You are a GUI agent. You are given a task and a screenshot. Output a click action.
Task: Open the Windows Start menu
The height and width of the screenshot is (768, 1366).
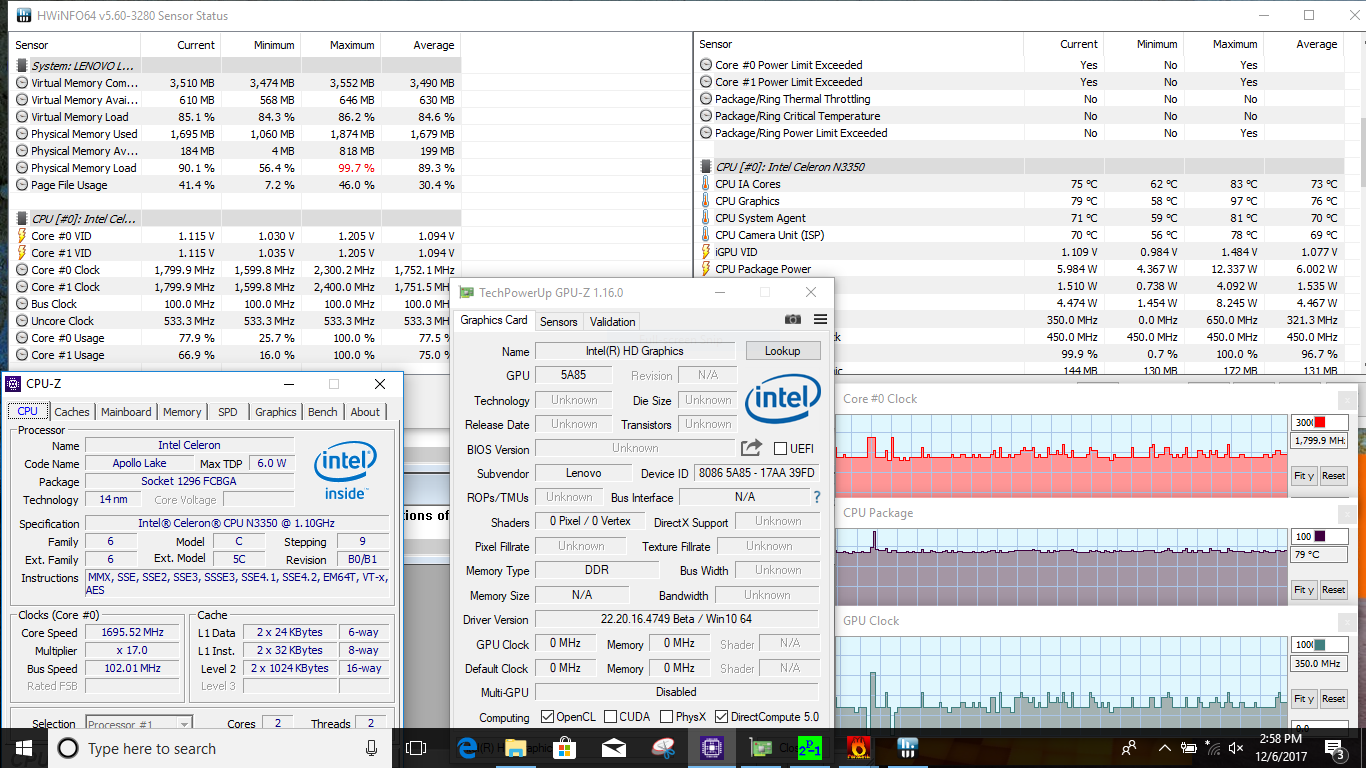[x=24, y=748]
